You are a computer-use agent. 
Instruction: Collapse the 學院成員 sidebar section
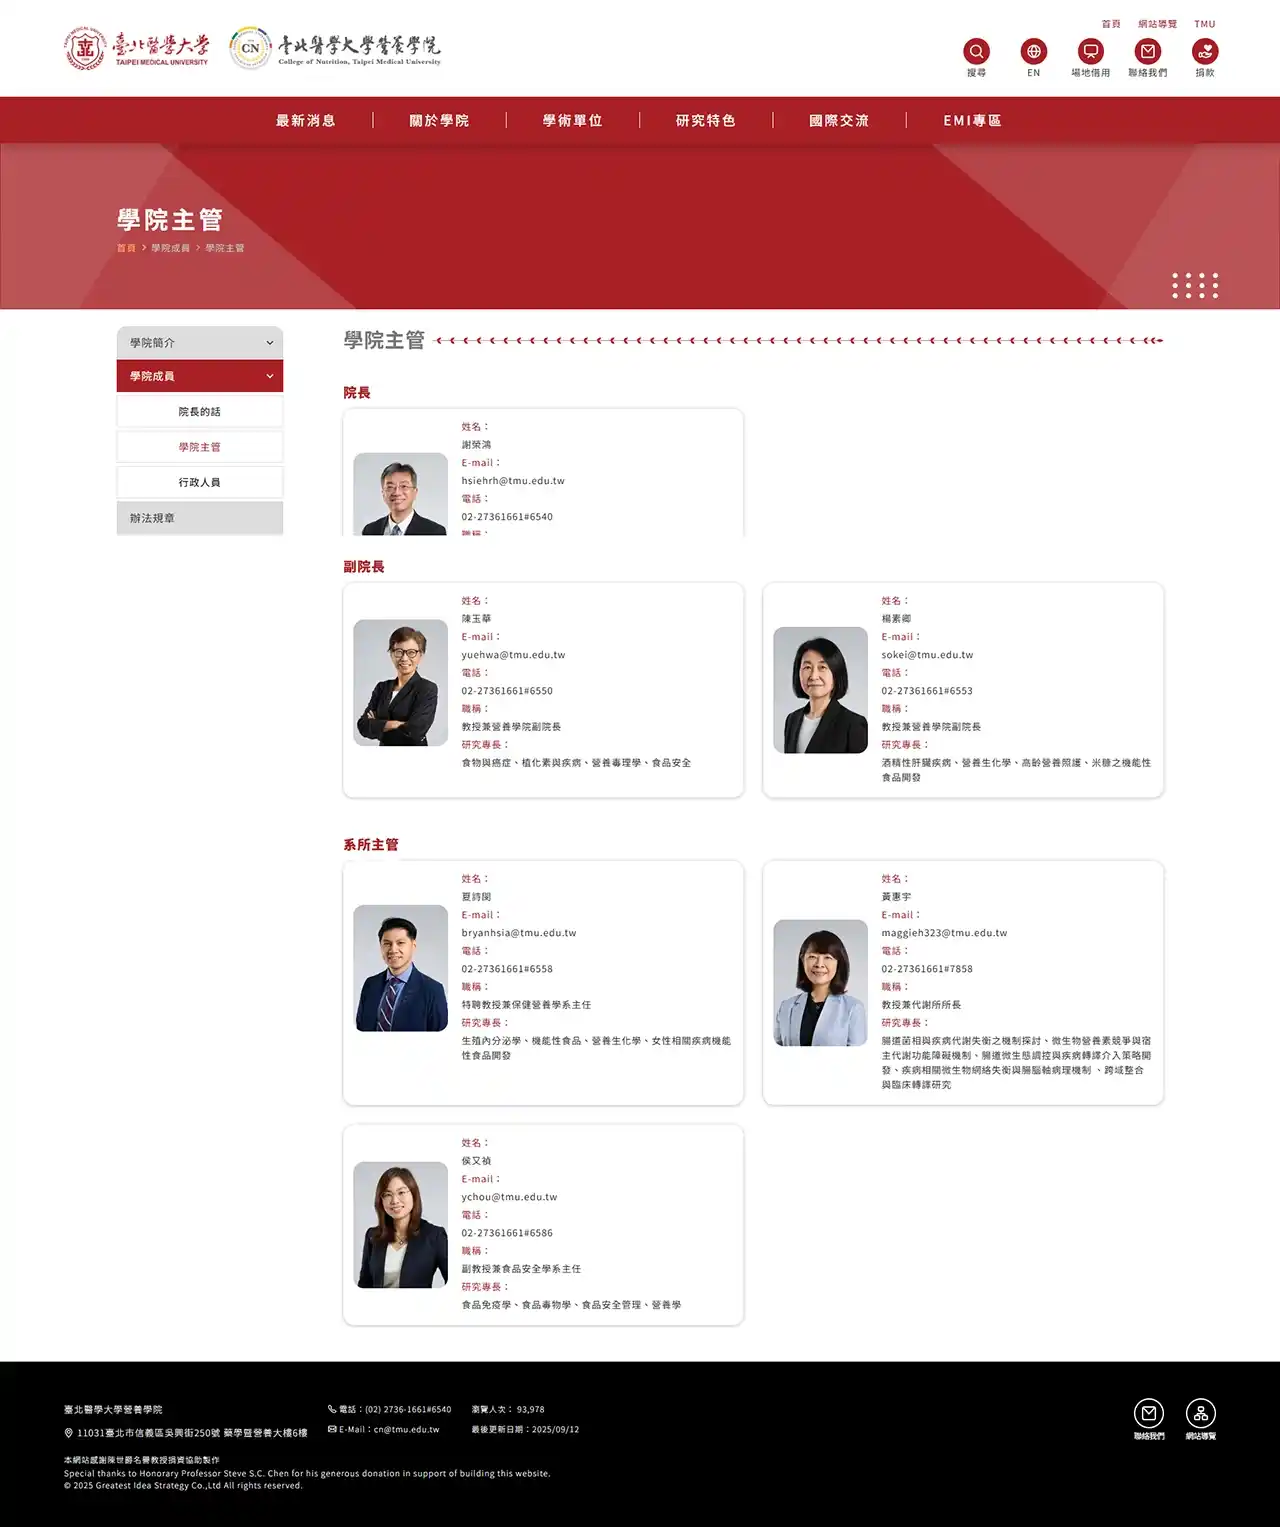click(x=199, y=376)
